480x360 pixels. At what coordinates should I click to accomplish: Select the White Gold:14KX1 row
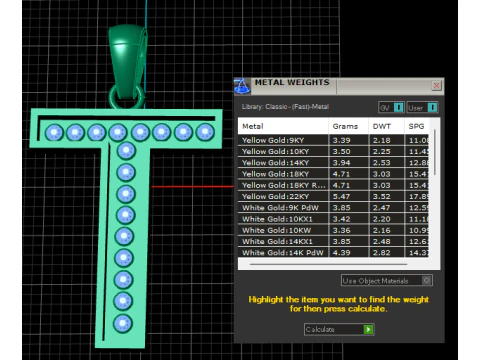point(333,241)
